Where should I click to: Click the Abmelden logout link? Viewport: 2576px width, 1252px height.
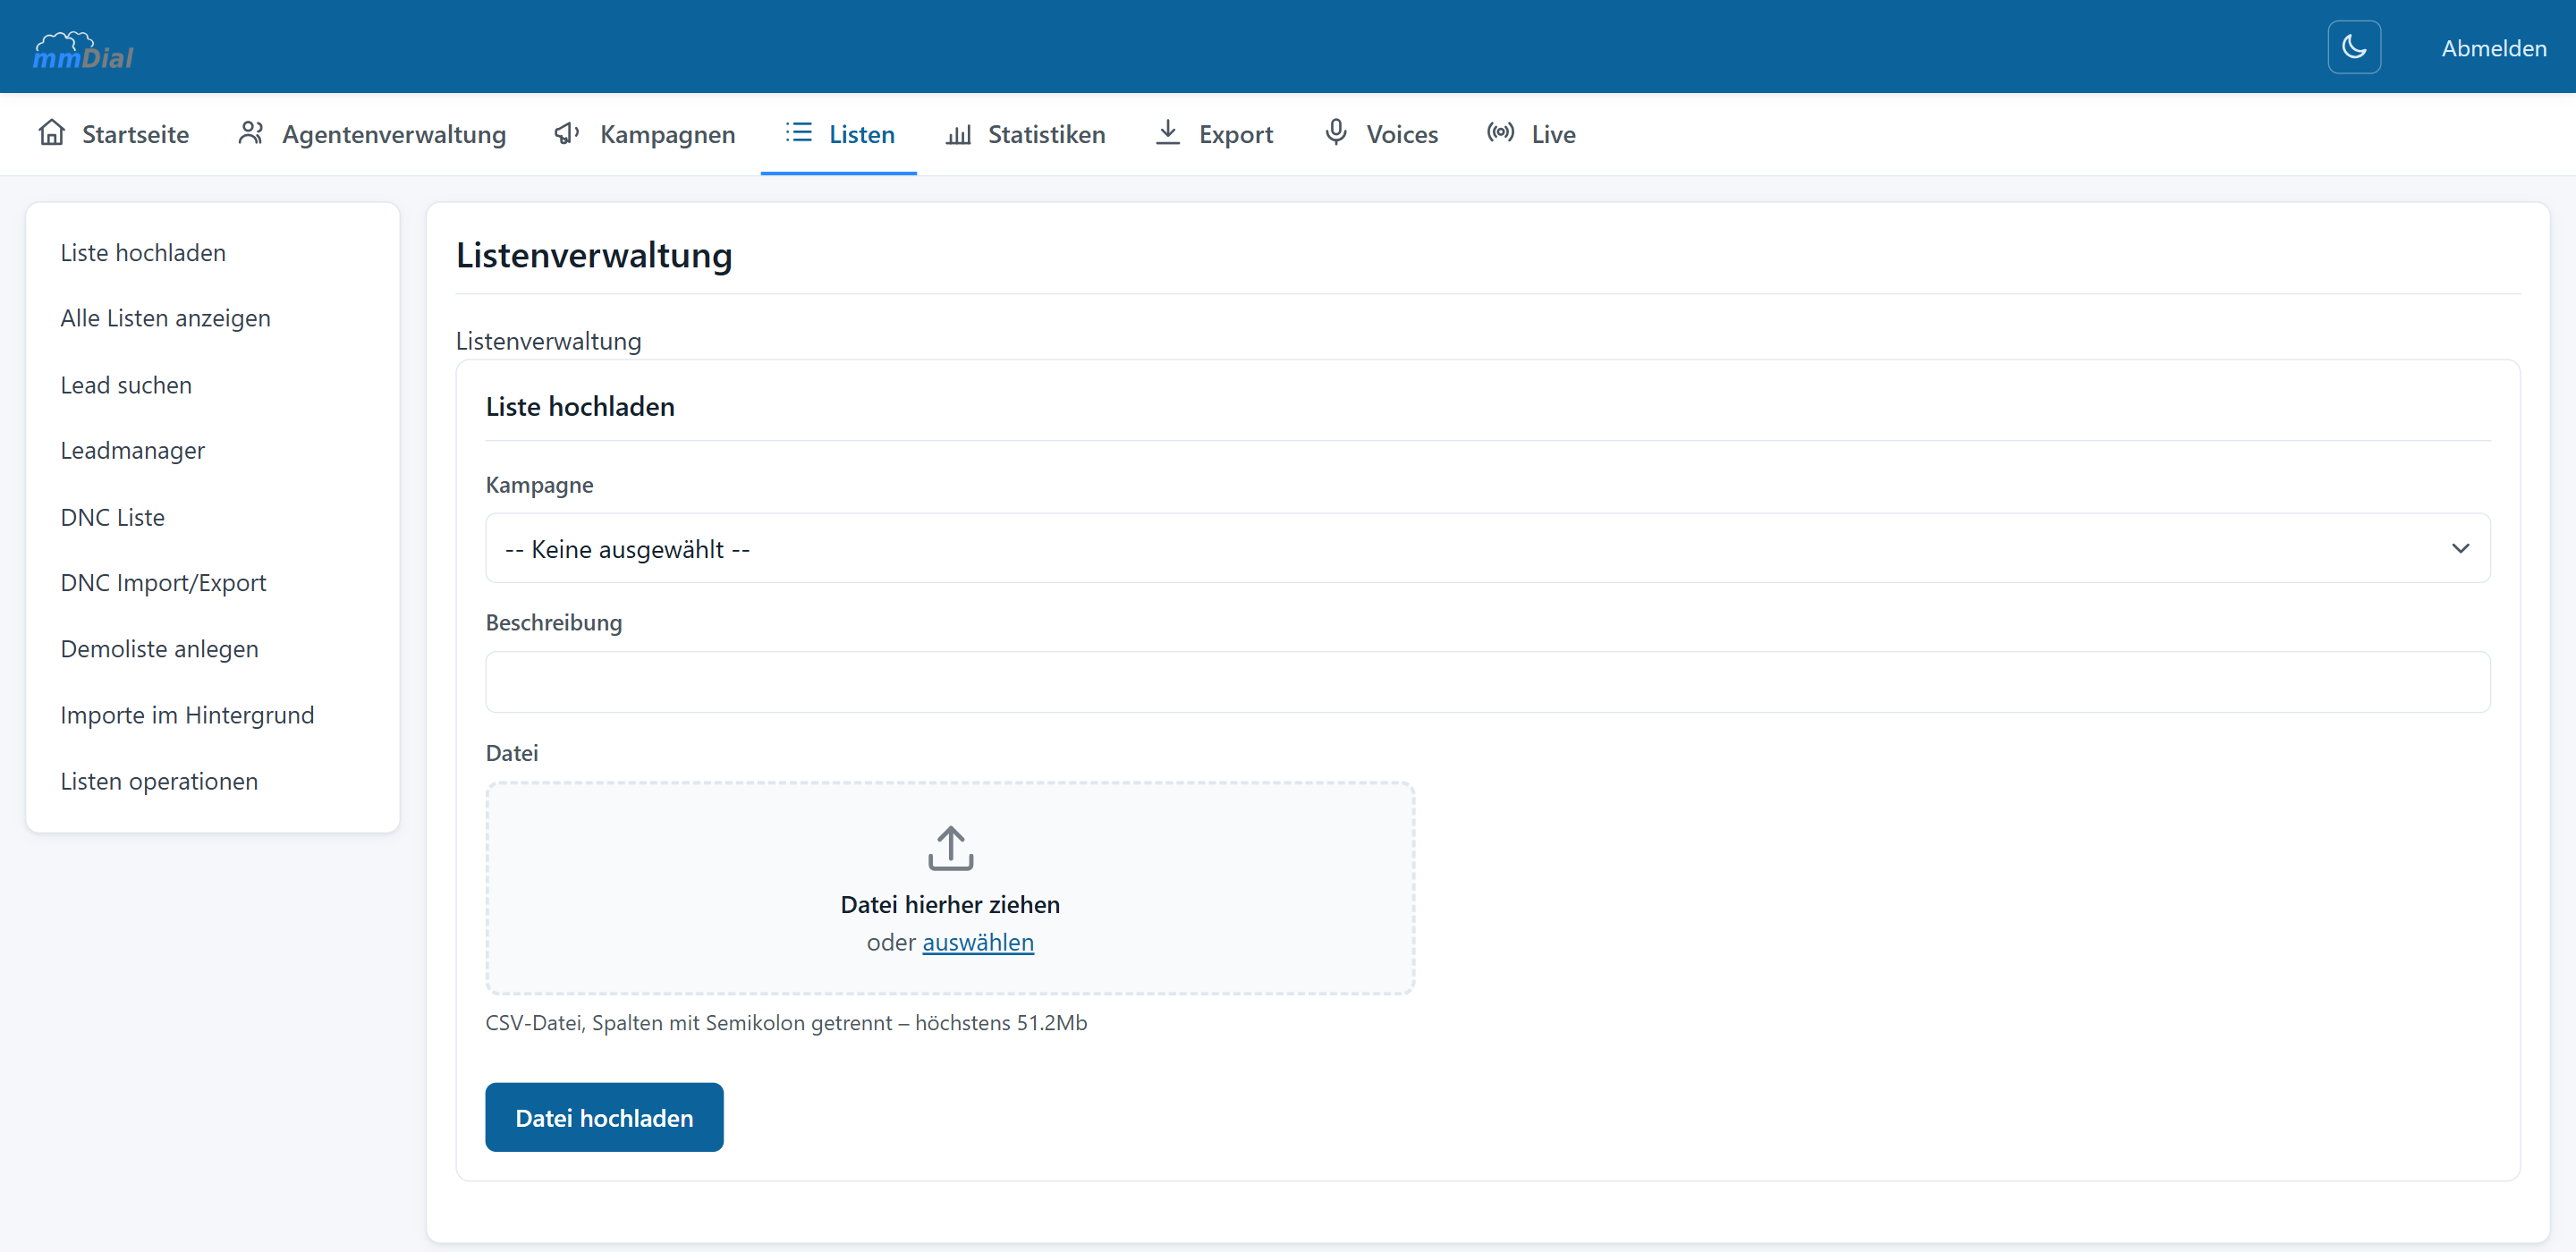2494,48
